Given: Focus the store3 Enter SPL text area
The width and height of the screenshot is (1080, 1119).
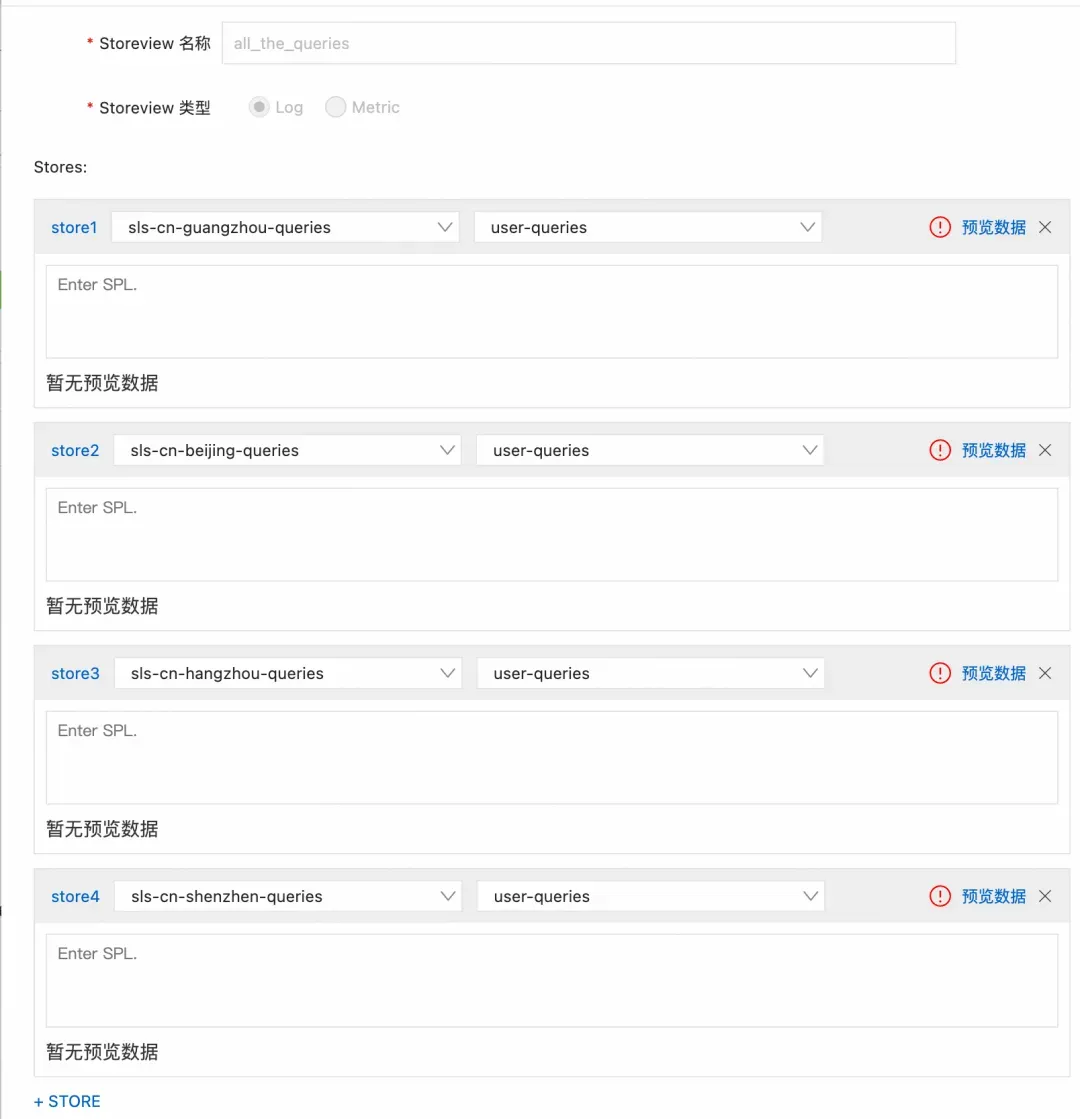Looking at the screenshot, I should 552,758.
